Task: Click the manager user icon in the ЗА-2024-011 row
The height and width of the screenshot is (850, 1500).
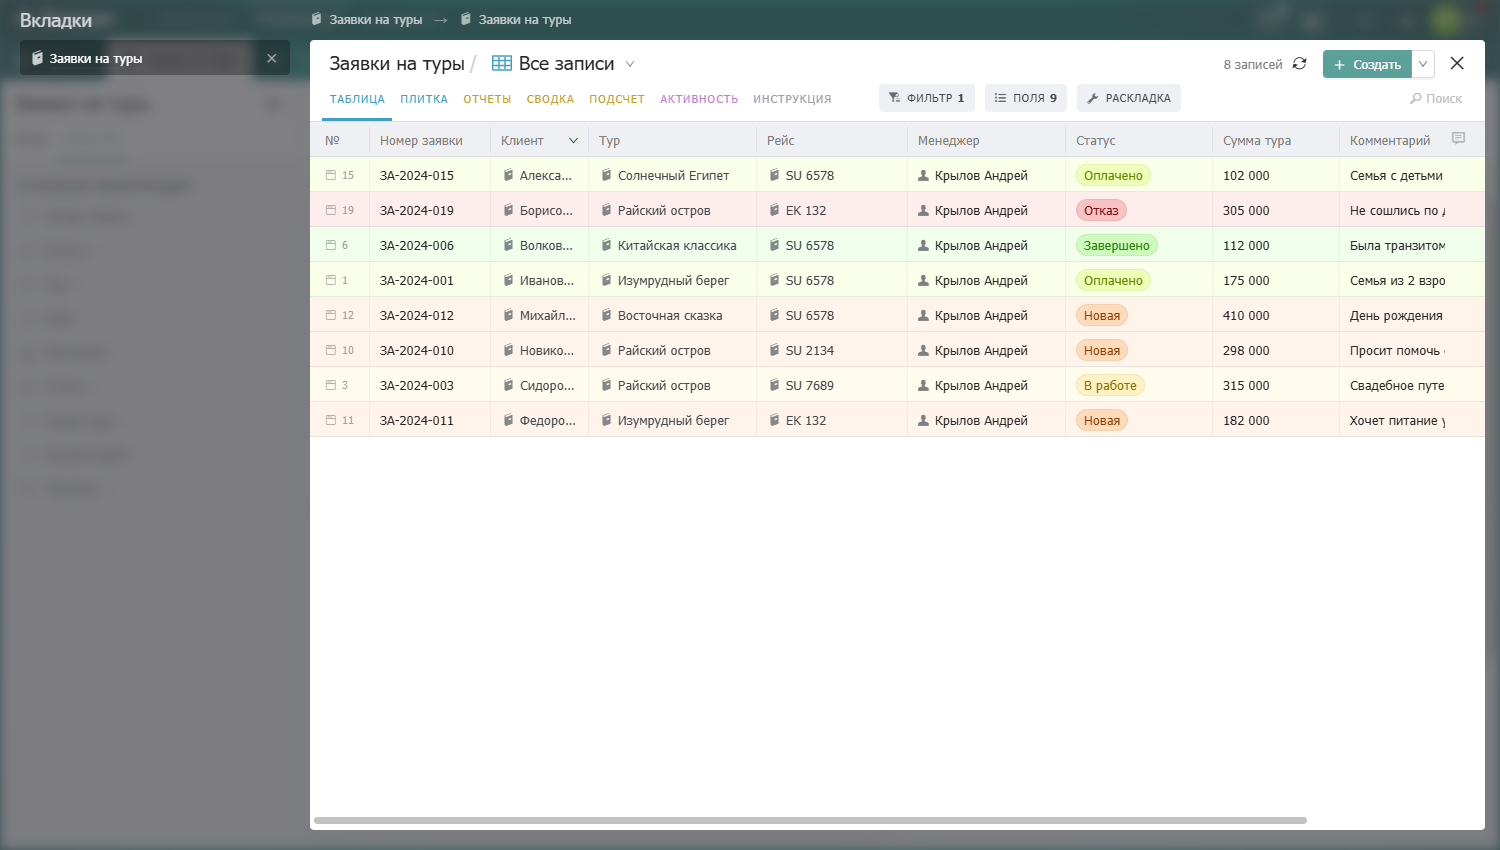Action: coord(923,420)
